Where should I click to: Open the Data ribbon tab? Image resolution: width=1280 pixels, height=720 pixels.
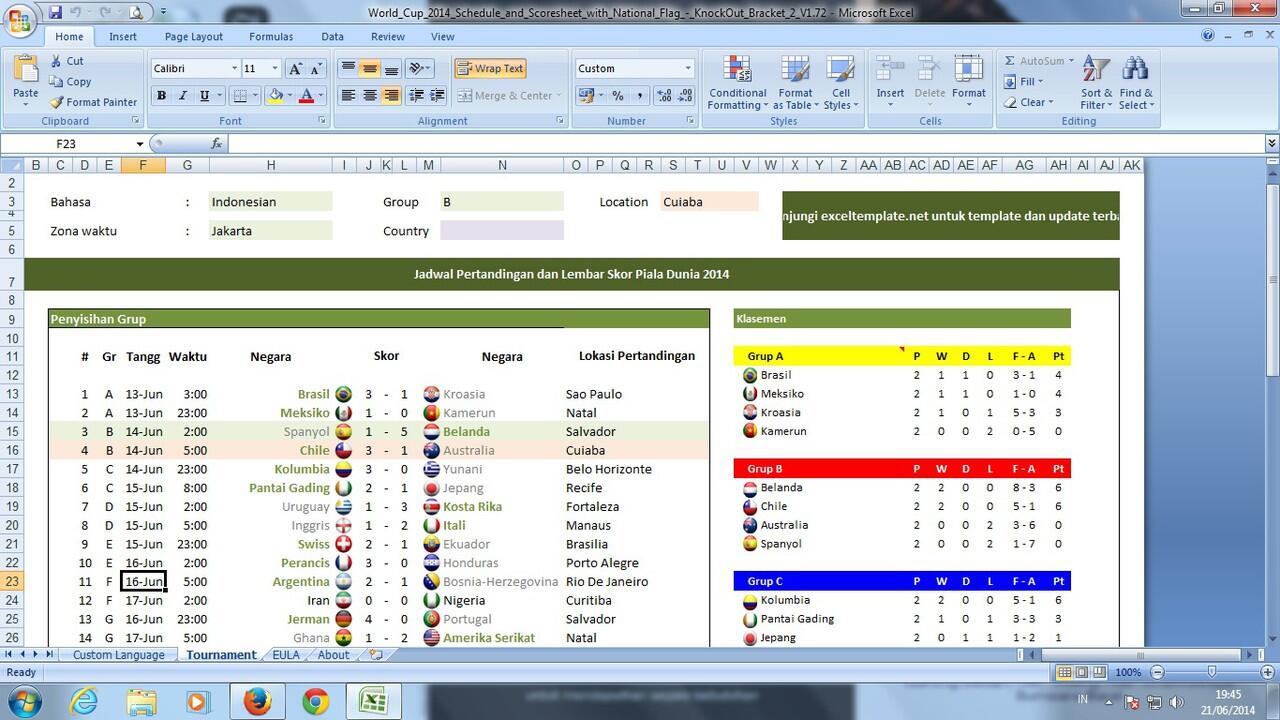332,37
